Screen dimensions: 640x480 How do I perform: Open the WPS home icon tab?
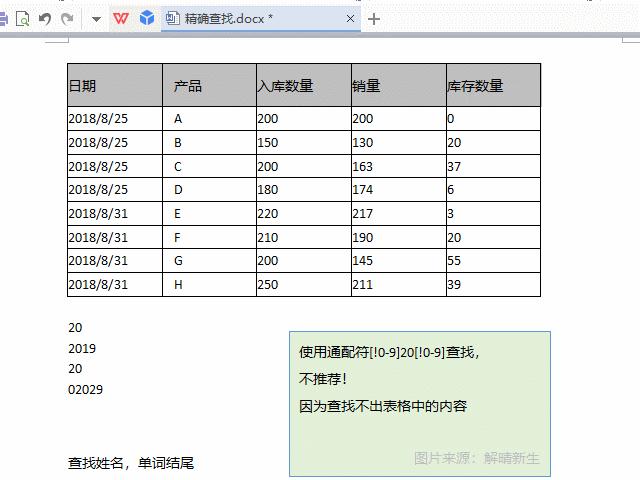pos(121,18)
